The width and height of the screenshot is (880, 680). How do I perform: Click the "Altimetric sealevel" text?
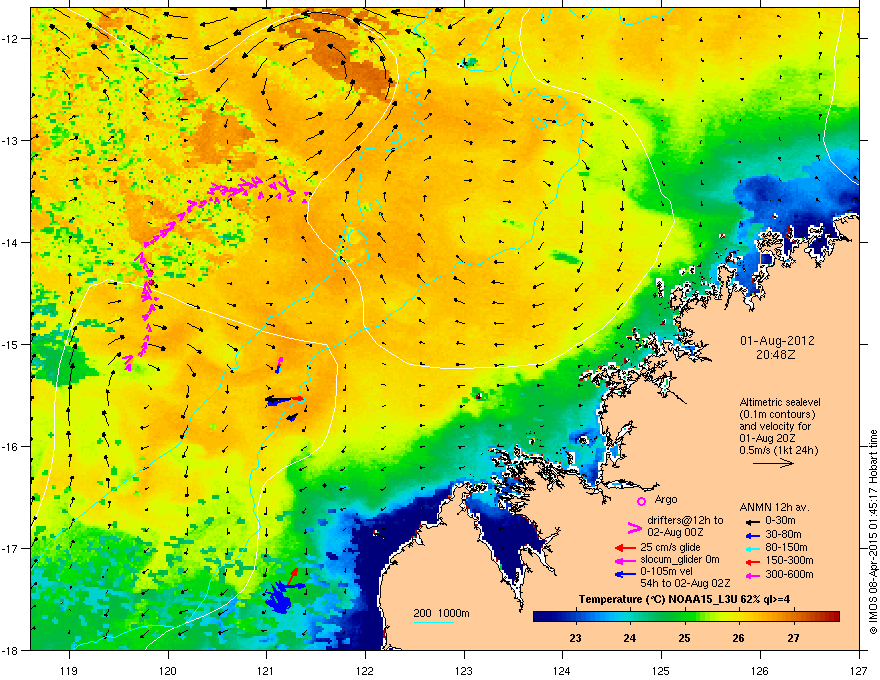coord(780,402)
